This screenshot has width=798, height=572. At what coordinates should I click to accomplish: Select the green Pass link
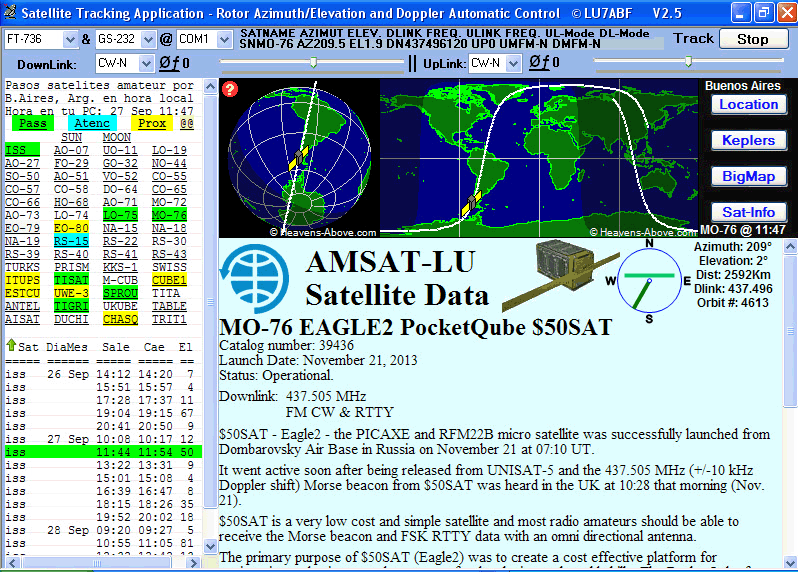33,124
